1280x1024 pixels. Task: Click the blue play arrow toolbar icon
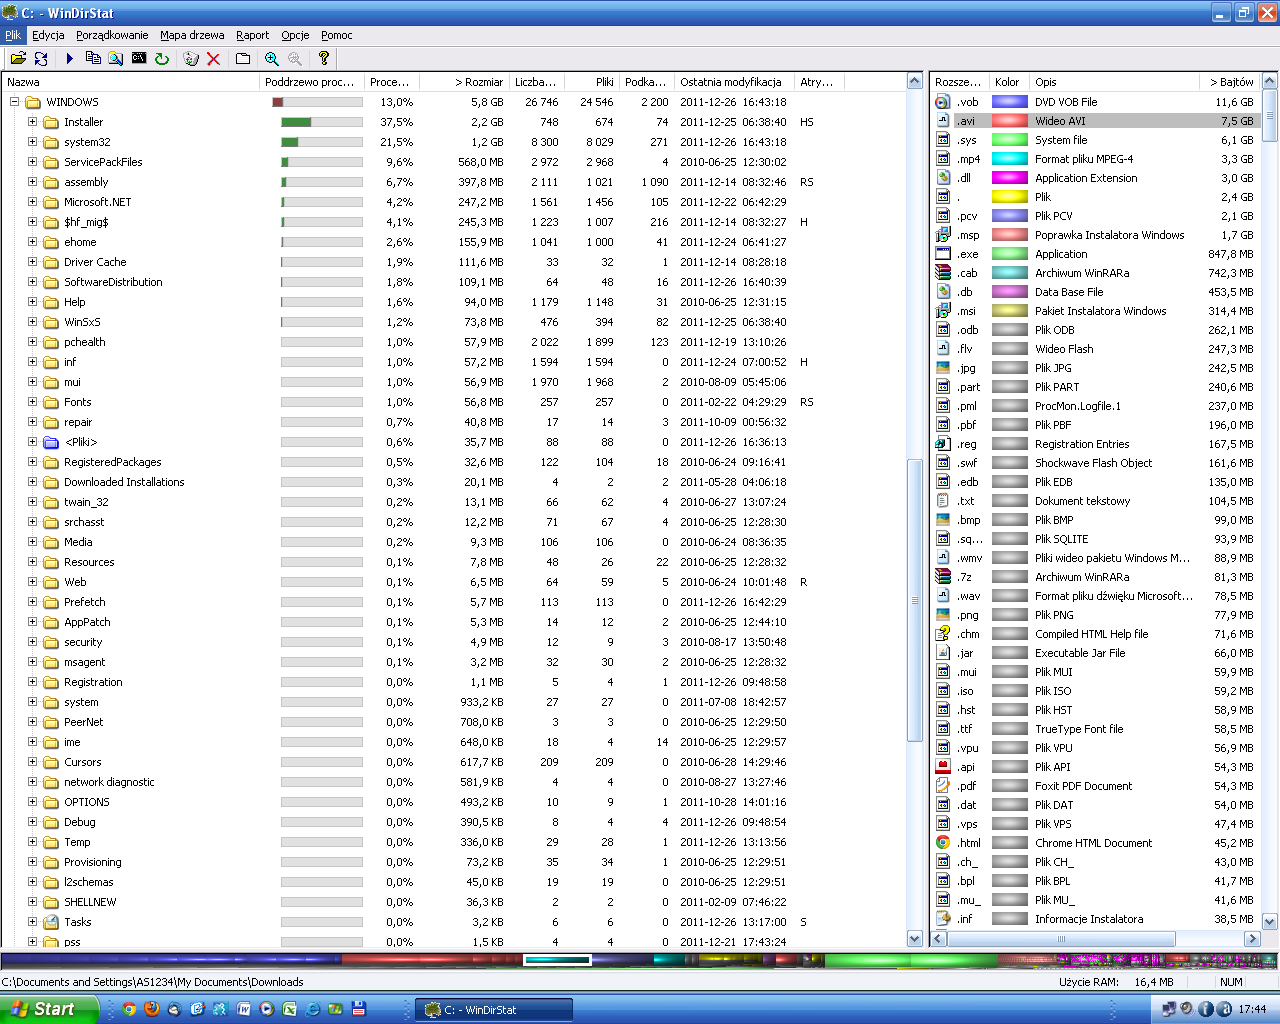(x=70, y=59)
